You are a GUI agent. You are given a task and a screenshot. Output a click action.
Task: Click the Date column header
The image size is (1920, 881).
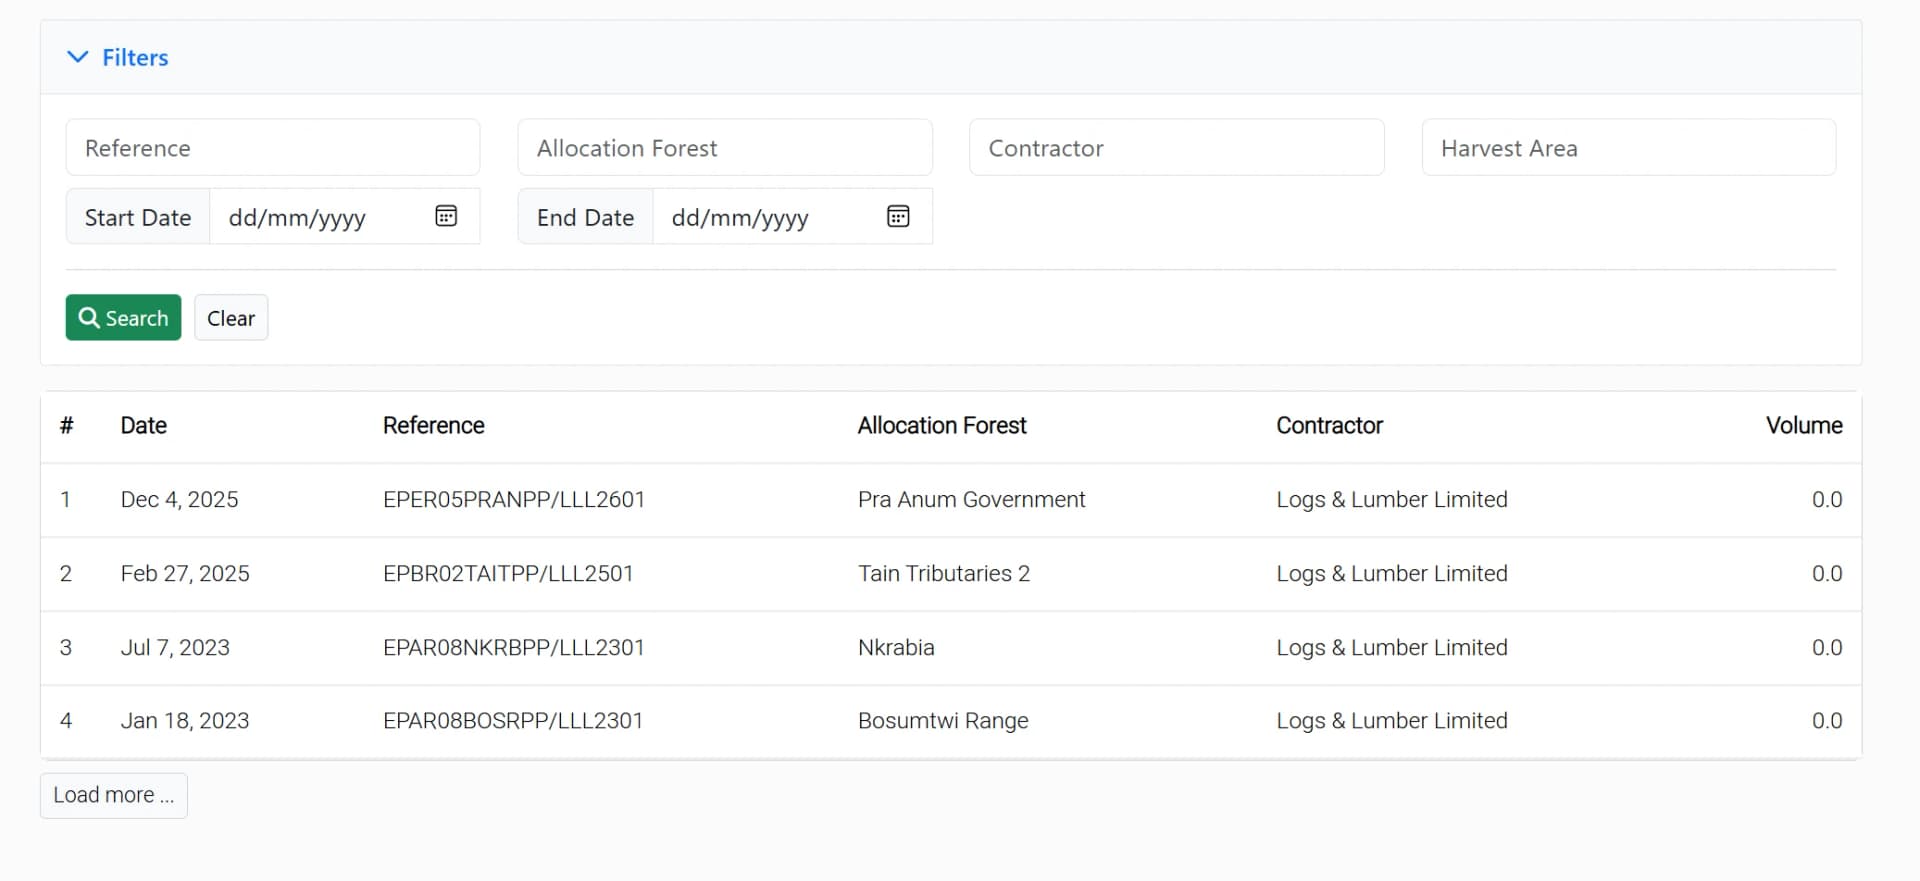coord(144,426)
